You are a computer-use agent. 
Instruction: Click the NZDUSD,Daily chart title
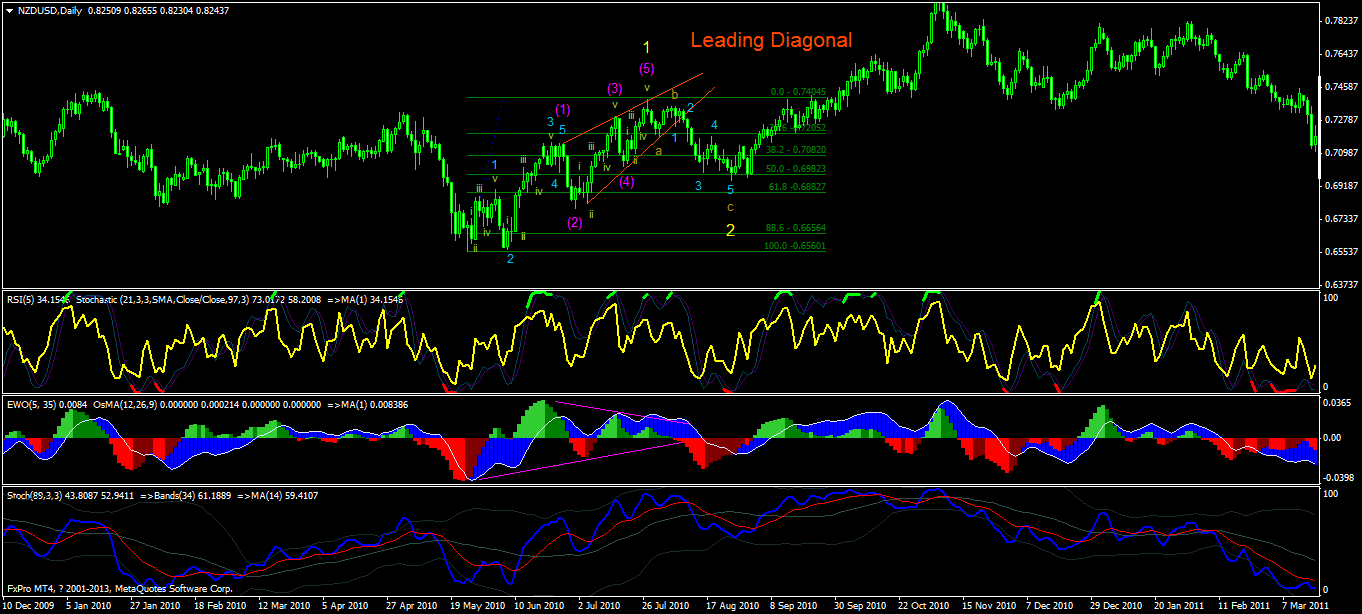(51, 9)
